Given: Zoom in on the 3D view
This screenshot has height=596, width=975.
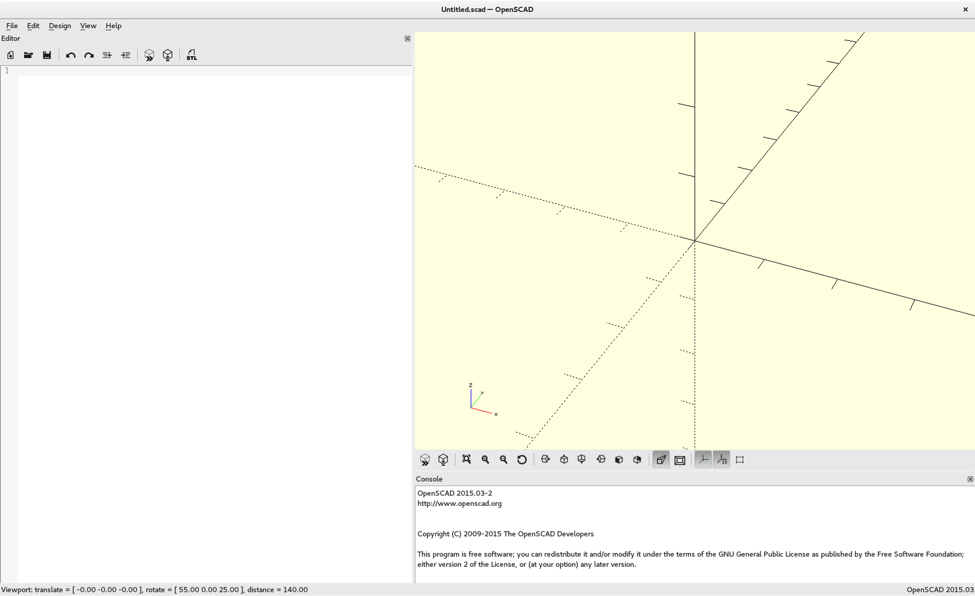Looking at the screenshot, I should coord(485,460).
